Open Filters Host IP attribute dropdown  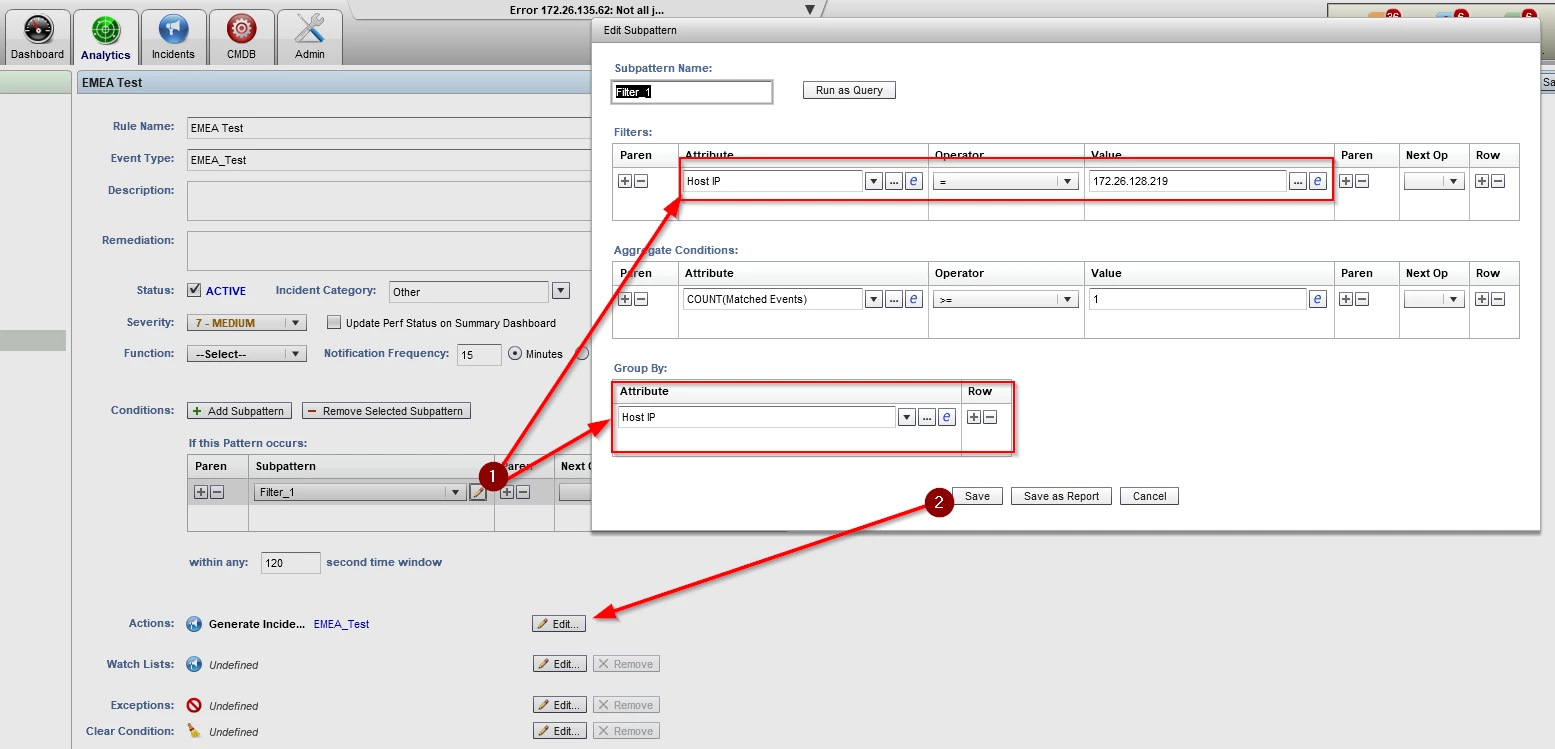click(873, 181)
